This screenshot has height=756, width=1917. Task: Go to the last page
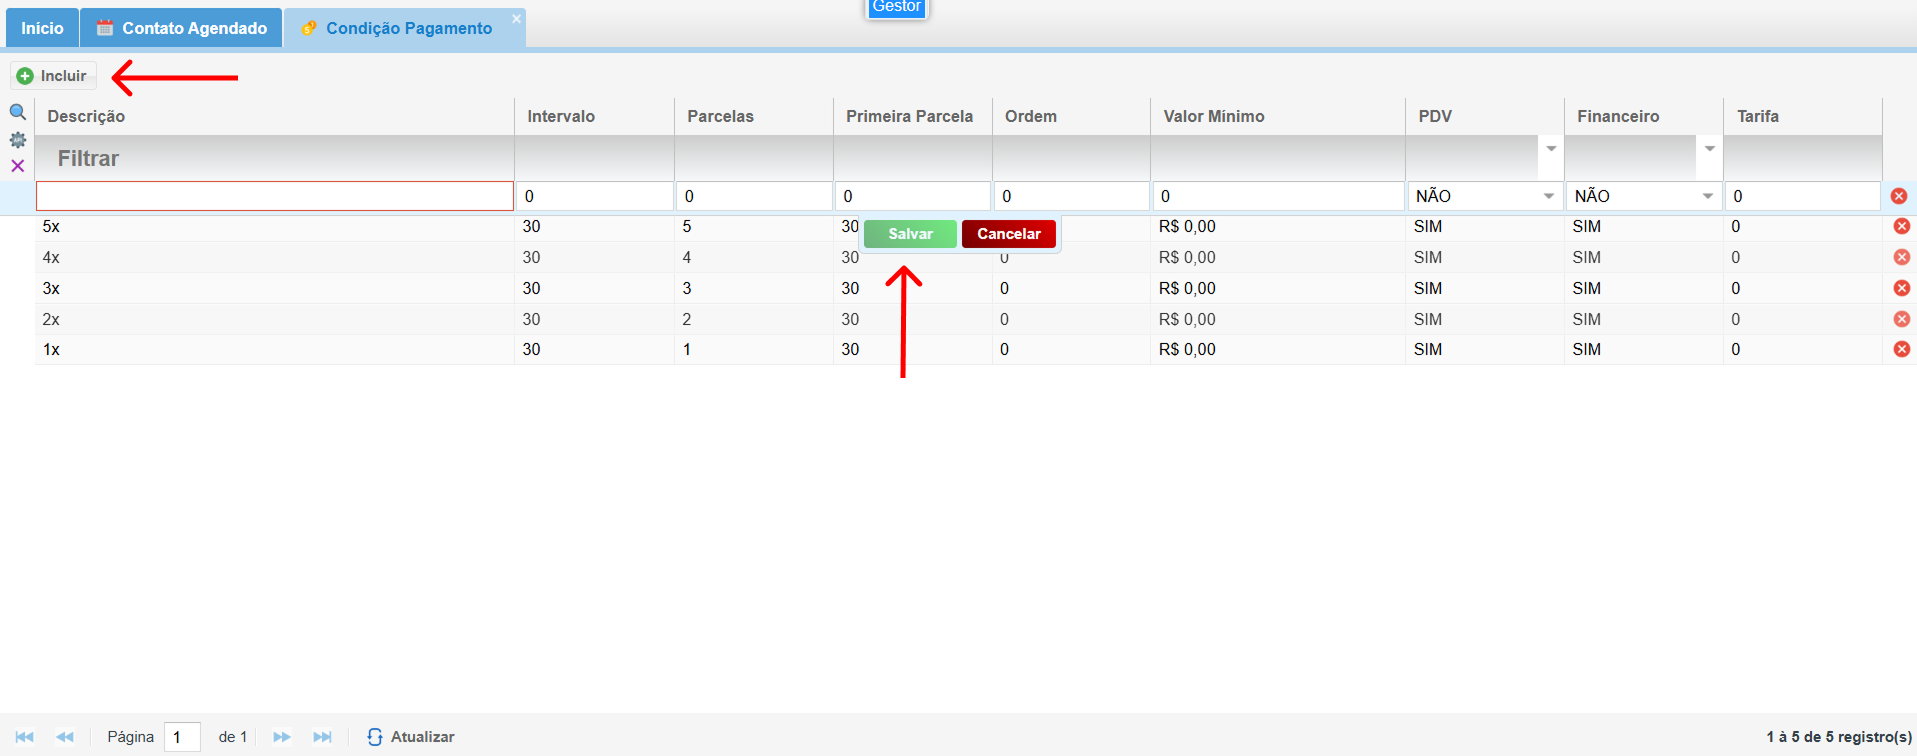click(322, 737)
